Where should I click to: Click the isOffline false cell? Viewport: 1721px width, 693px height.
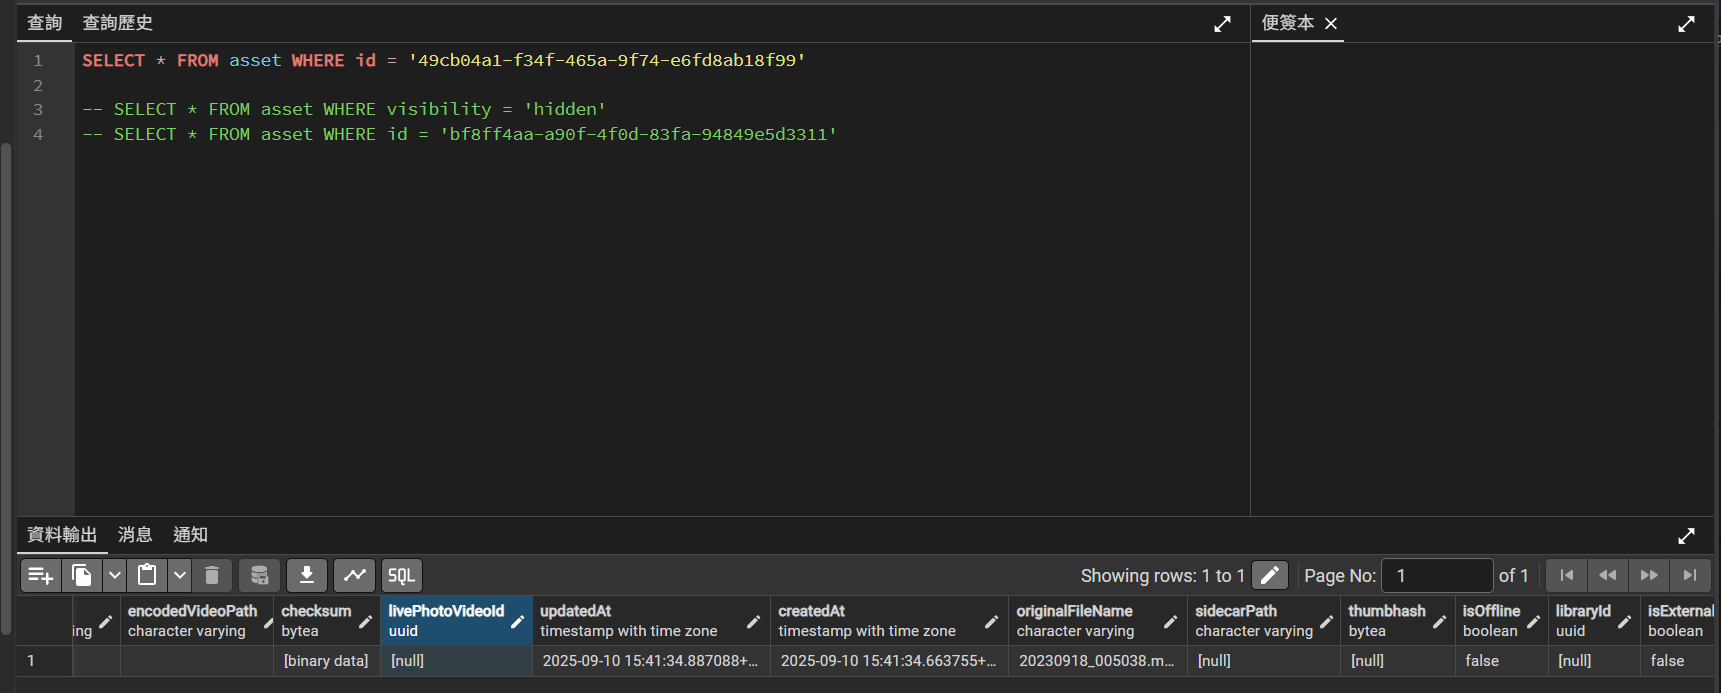tap(1481, 661)
